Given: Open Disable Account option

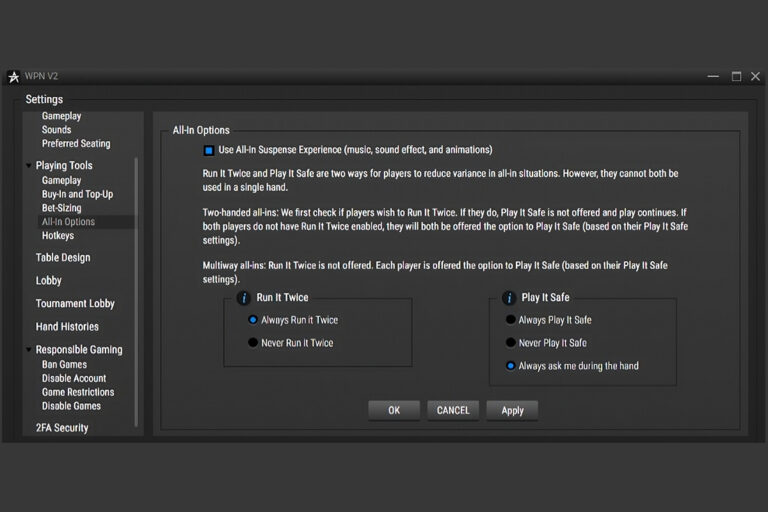Looking at the screenshot, I should tap(74, 378).
